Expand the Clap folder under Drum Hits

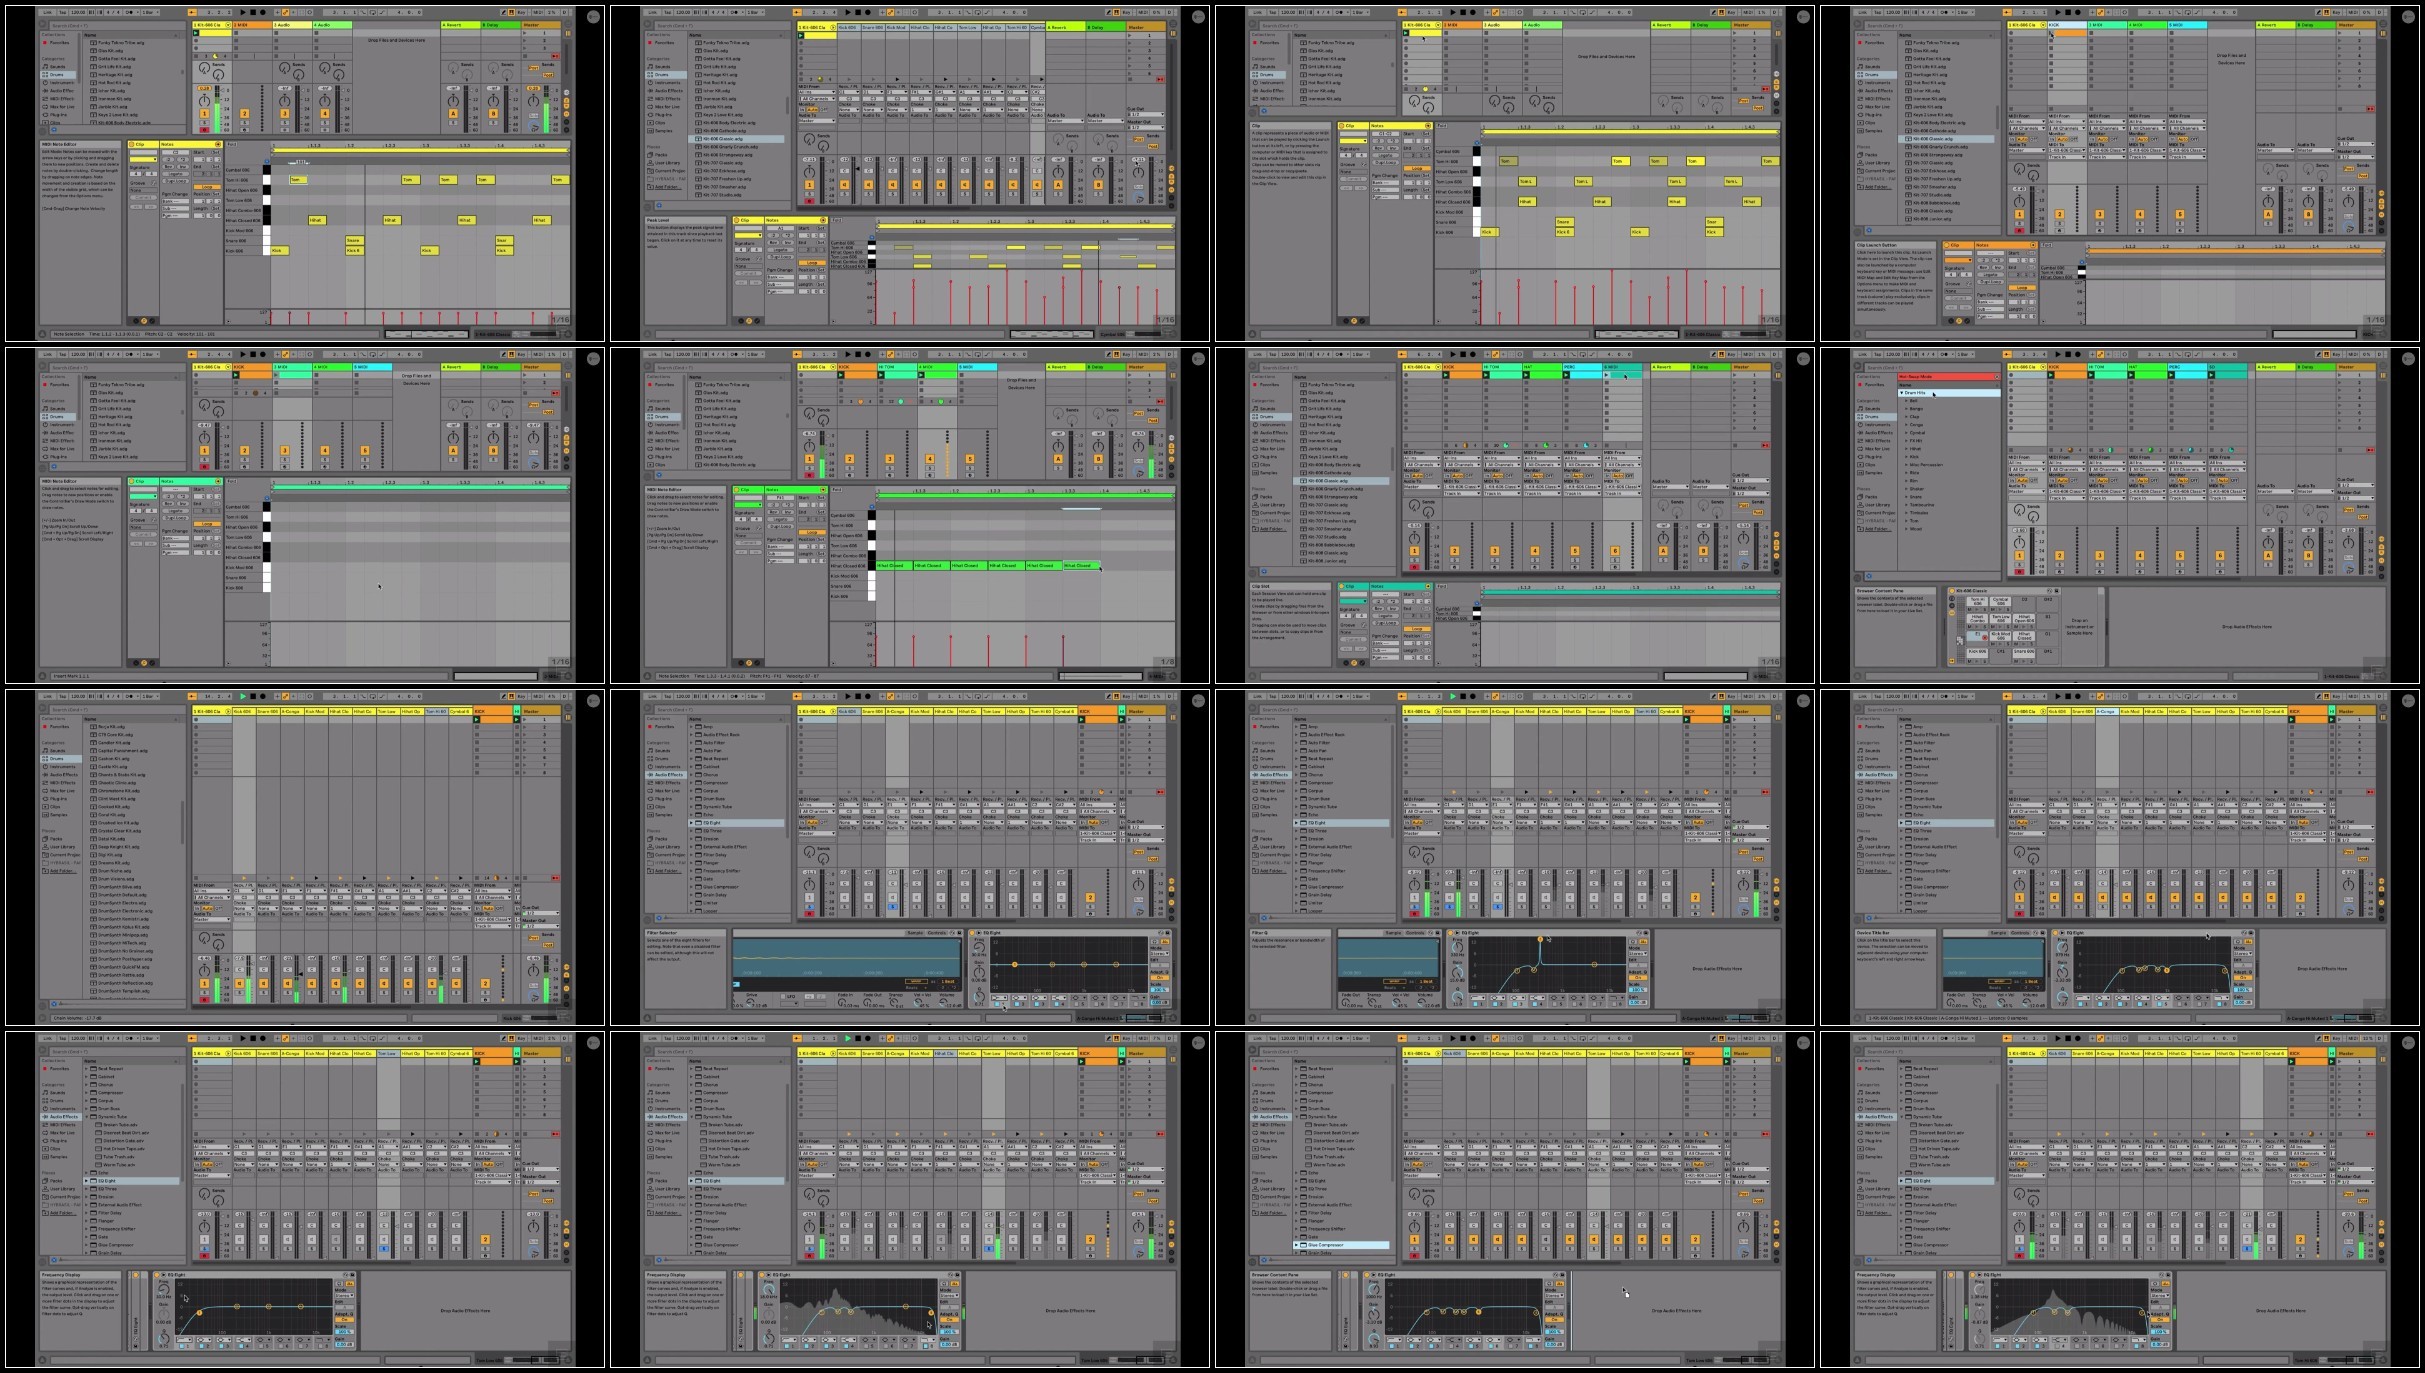point(1906,417)
